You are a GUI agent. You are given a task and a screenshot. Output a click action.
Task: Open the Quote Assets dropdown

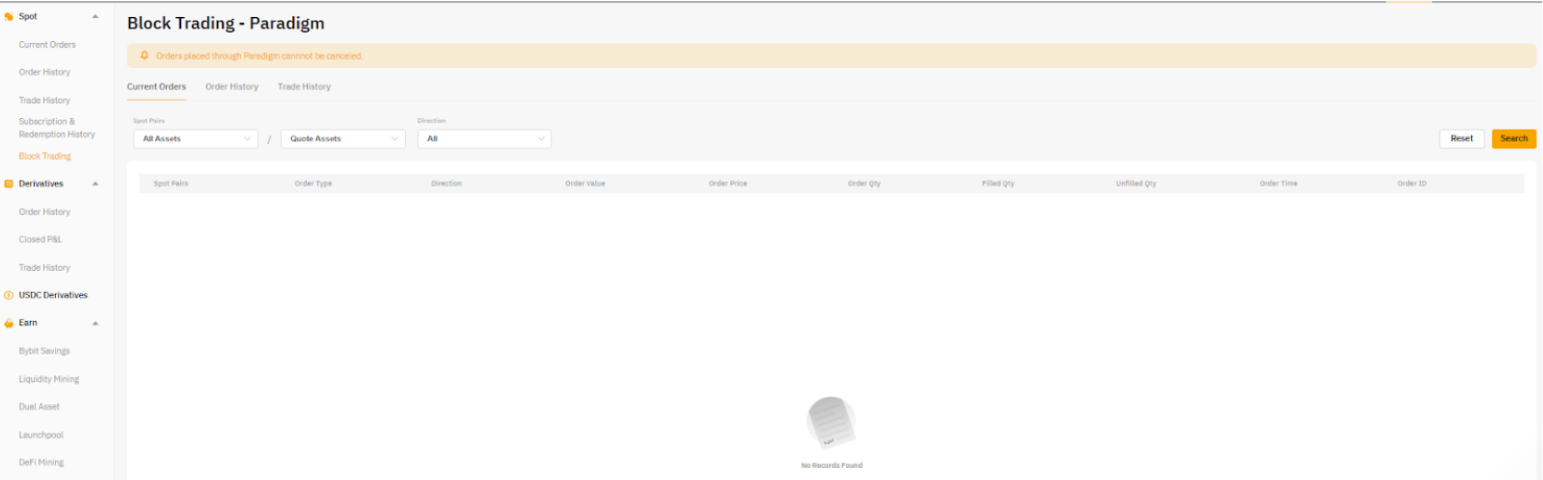[x=343, y=139]
